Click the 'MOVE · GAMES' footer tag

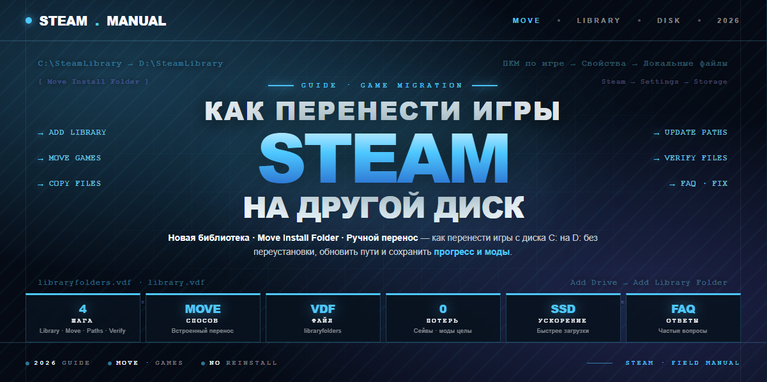[x=149, y=363]
